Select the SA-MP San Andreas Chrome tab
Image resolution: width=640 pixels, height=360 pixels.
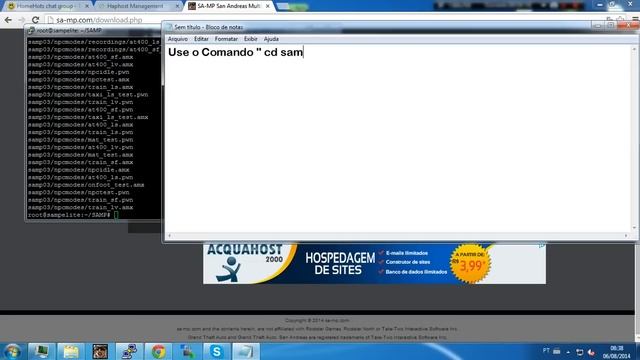(229, 6)
